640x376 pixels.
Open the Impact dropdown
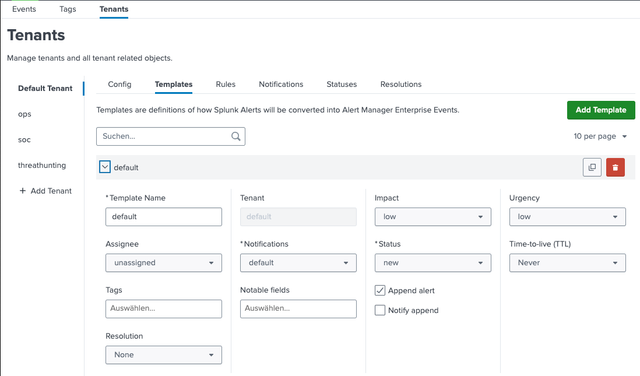coord(433,217)
